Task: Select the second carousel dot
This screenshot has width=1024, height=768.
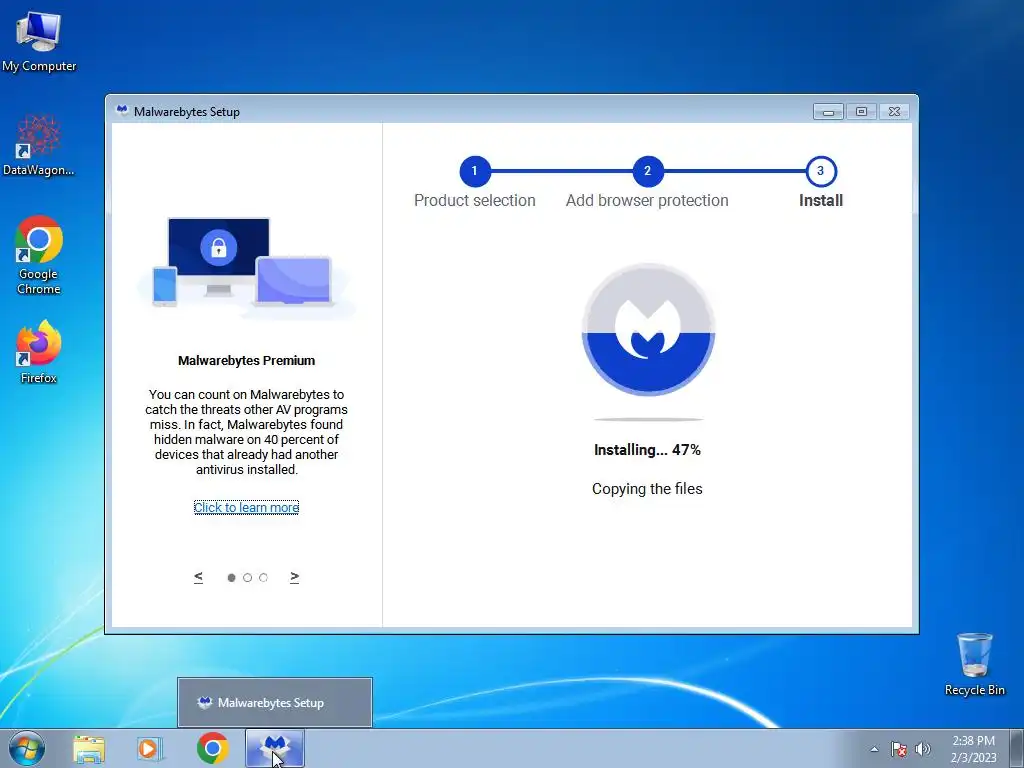Action: (248, 578)
